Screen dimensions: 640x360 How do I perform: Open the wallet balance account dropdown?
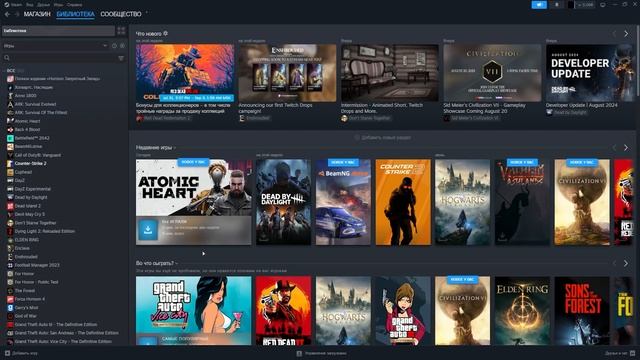(585, 4)
